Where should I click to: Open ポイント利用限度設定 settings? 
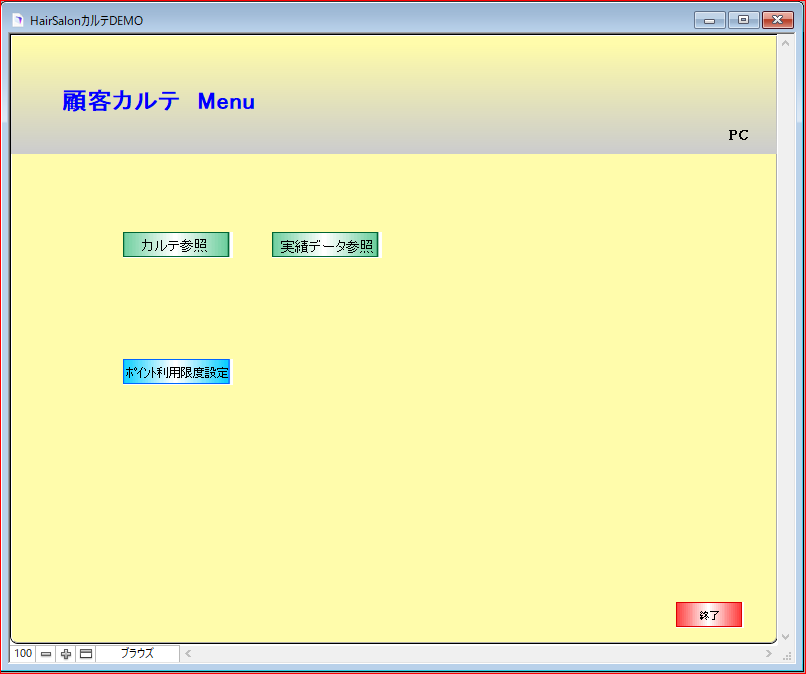tap(176, 372)
